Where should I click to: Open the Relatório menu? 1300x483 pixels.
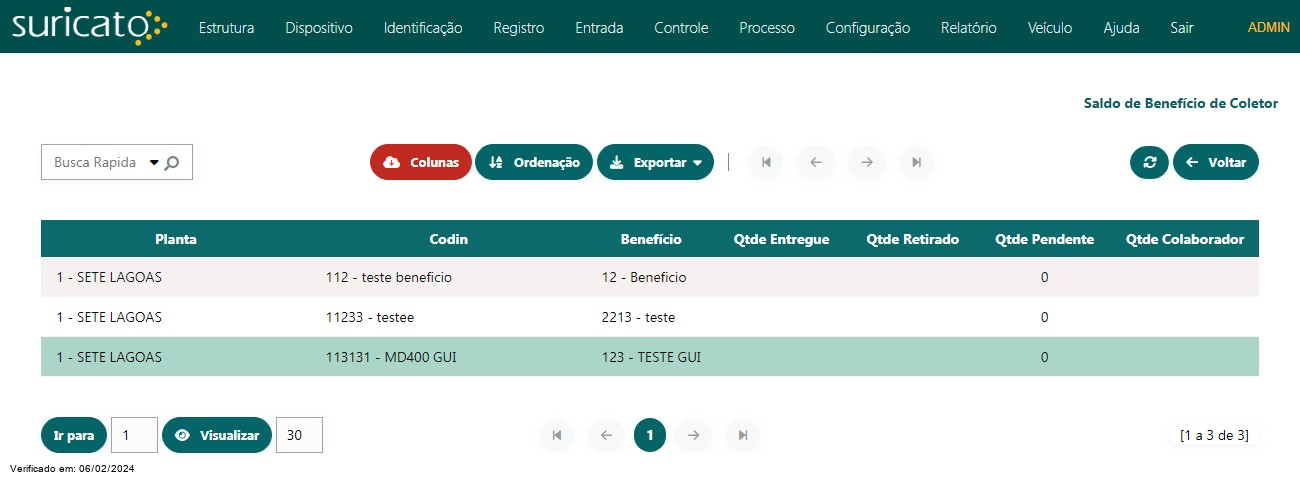pyautogui.click(x=968, y=28)
